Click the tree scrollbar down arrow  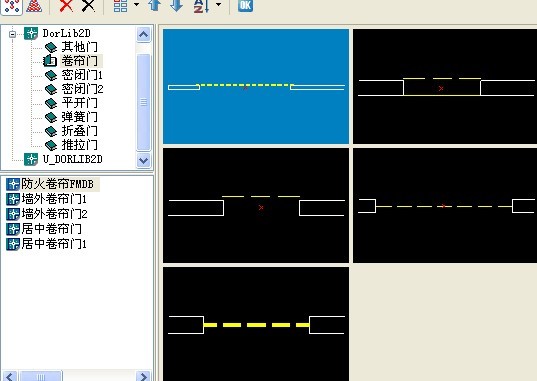(x=143, y=160)
